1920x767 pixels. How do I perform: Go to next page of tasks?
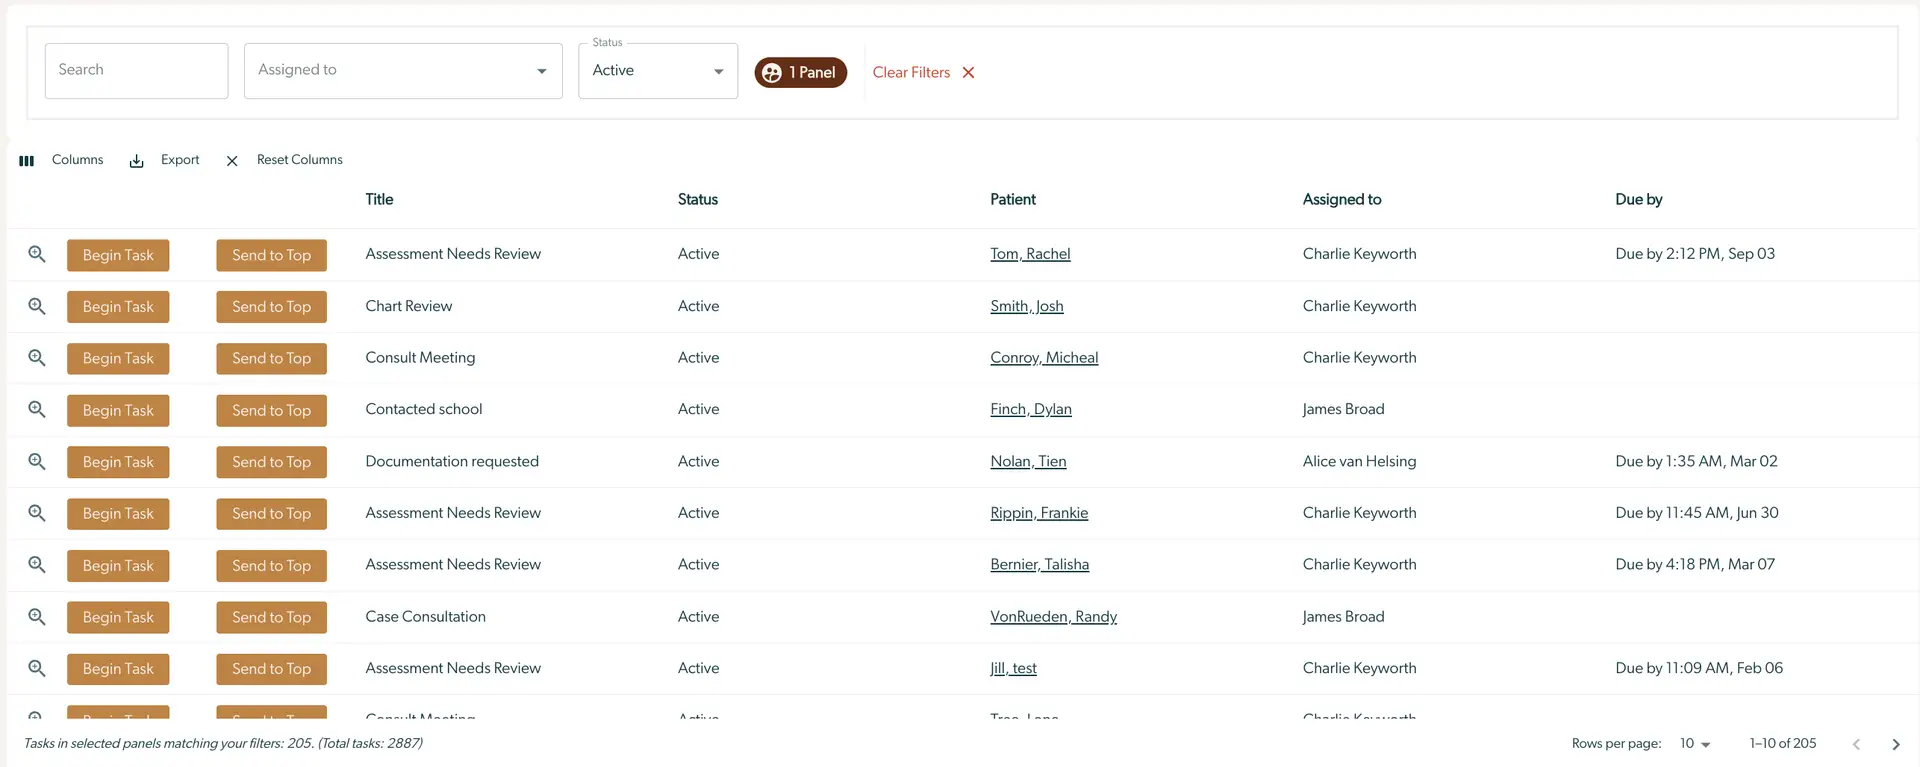click(1895, 744)
